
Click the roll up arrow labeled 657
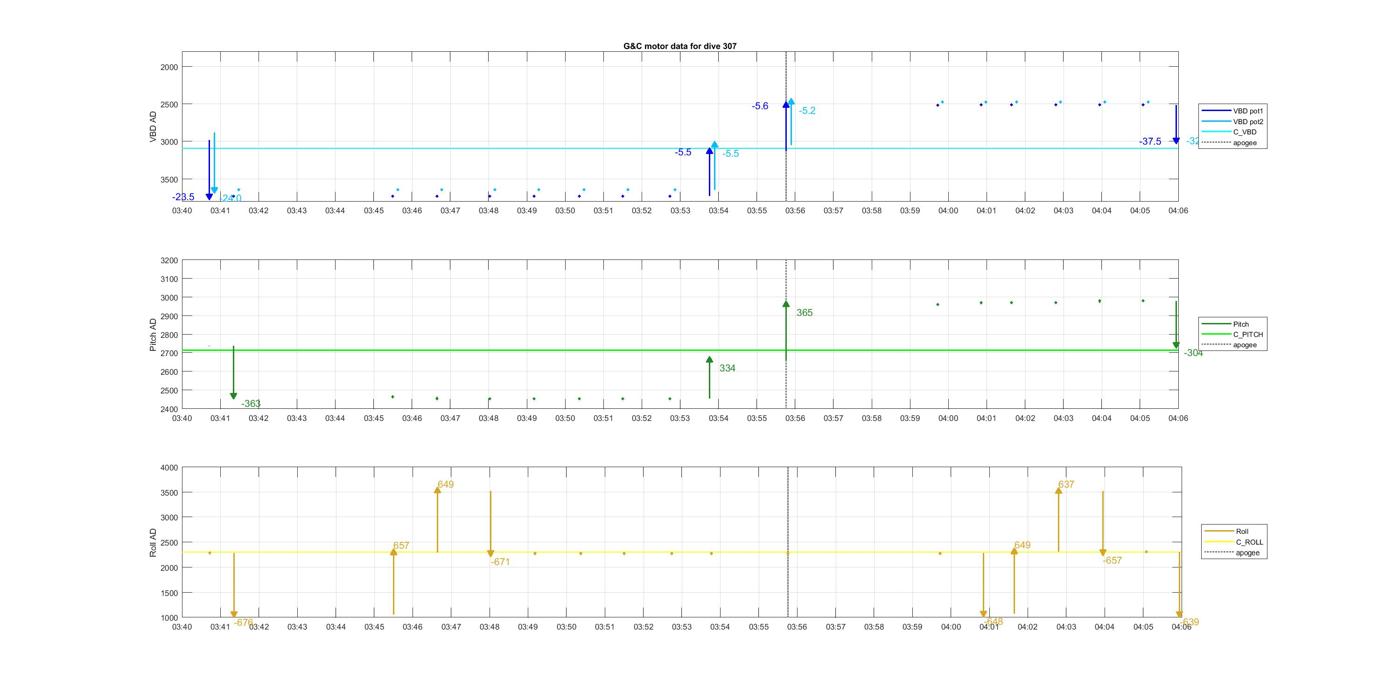[x=393, y=581]
